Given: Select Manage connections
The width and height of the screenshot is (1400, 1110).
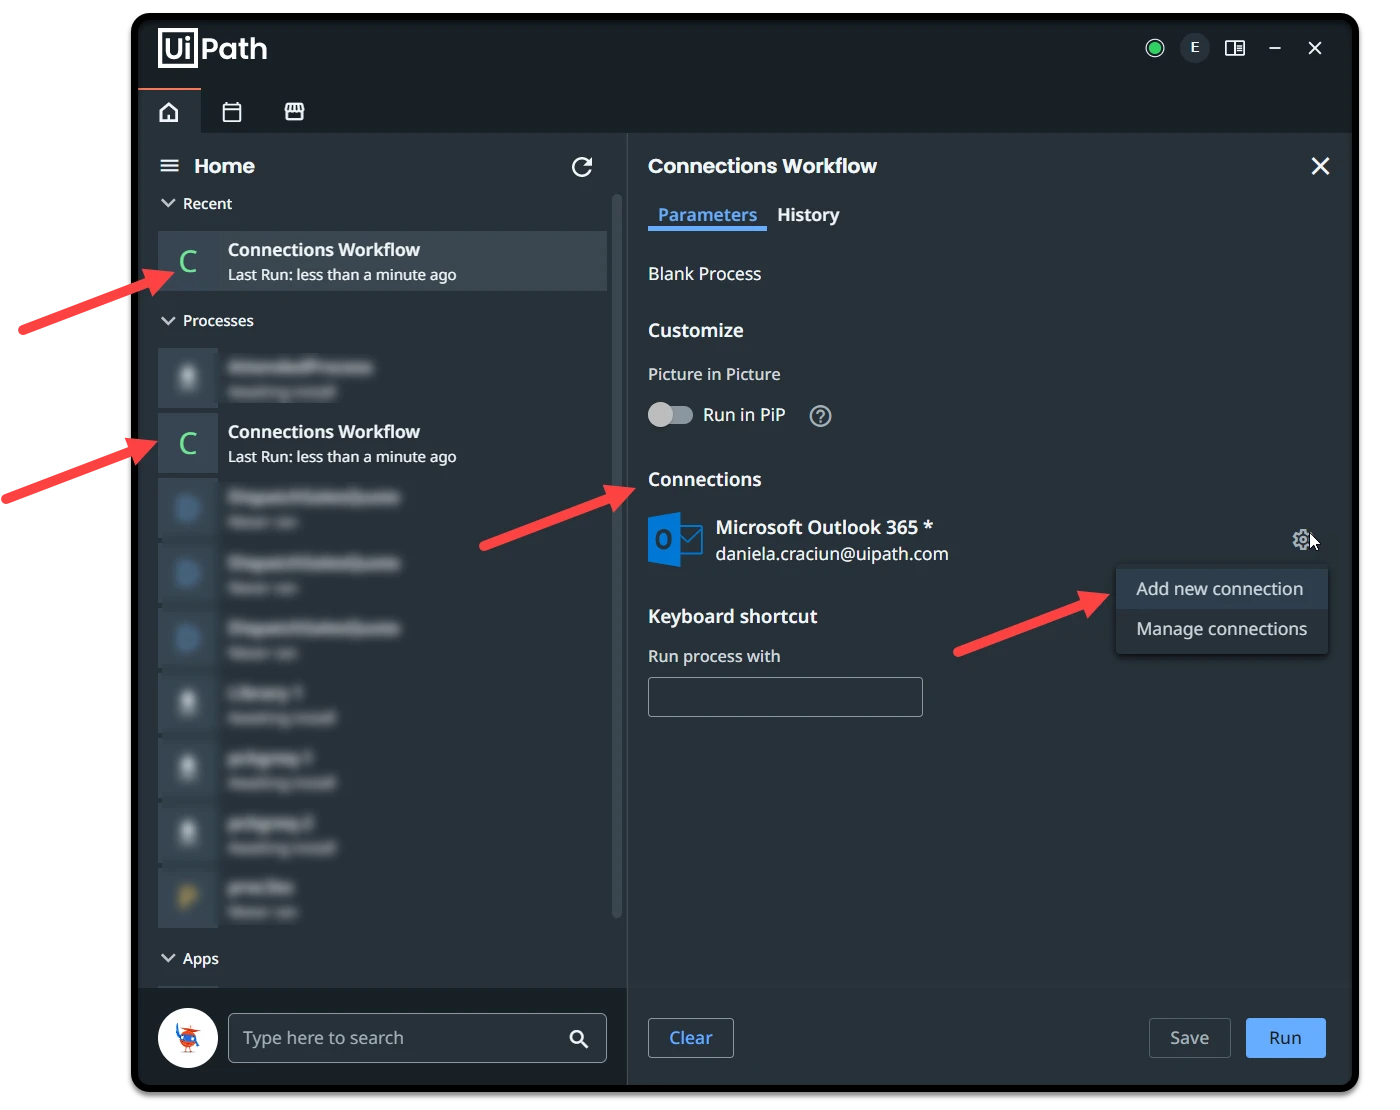Looking at the screenshot, I should [1221, 629].
